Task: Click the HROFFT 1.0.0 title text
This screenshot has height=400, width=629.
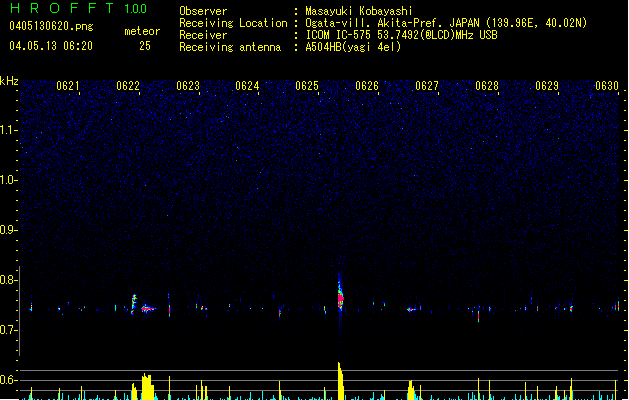Action: point(78,8)
